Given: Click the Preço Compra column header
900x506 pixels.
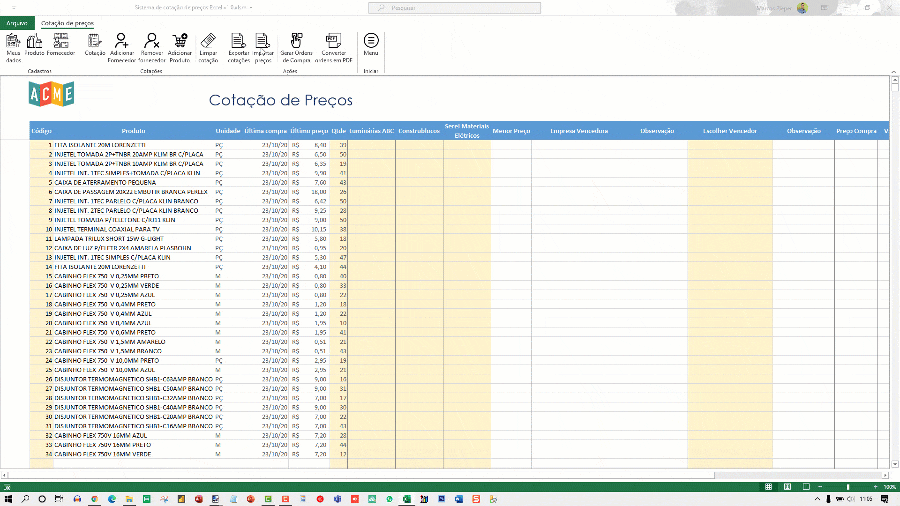Looking at the screenshot, I should click(x=856, y=131).
